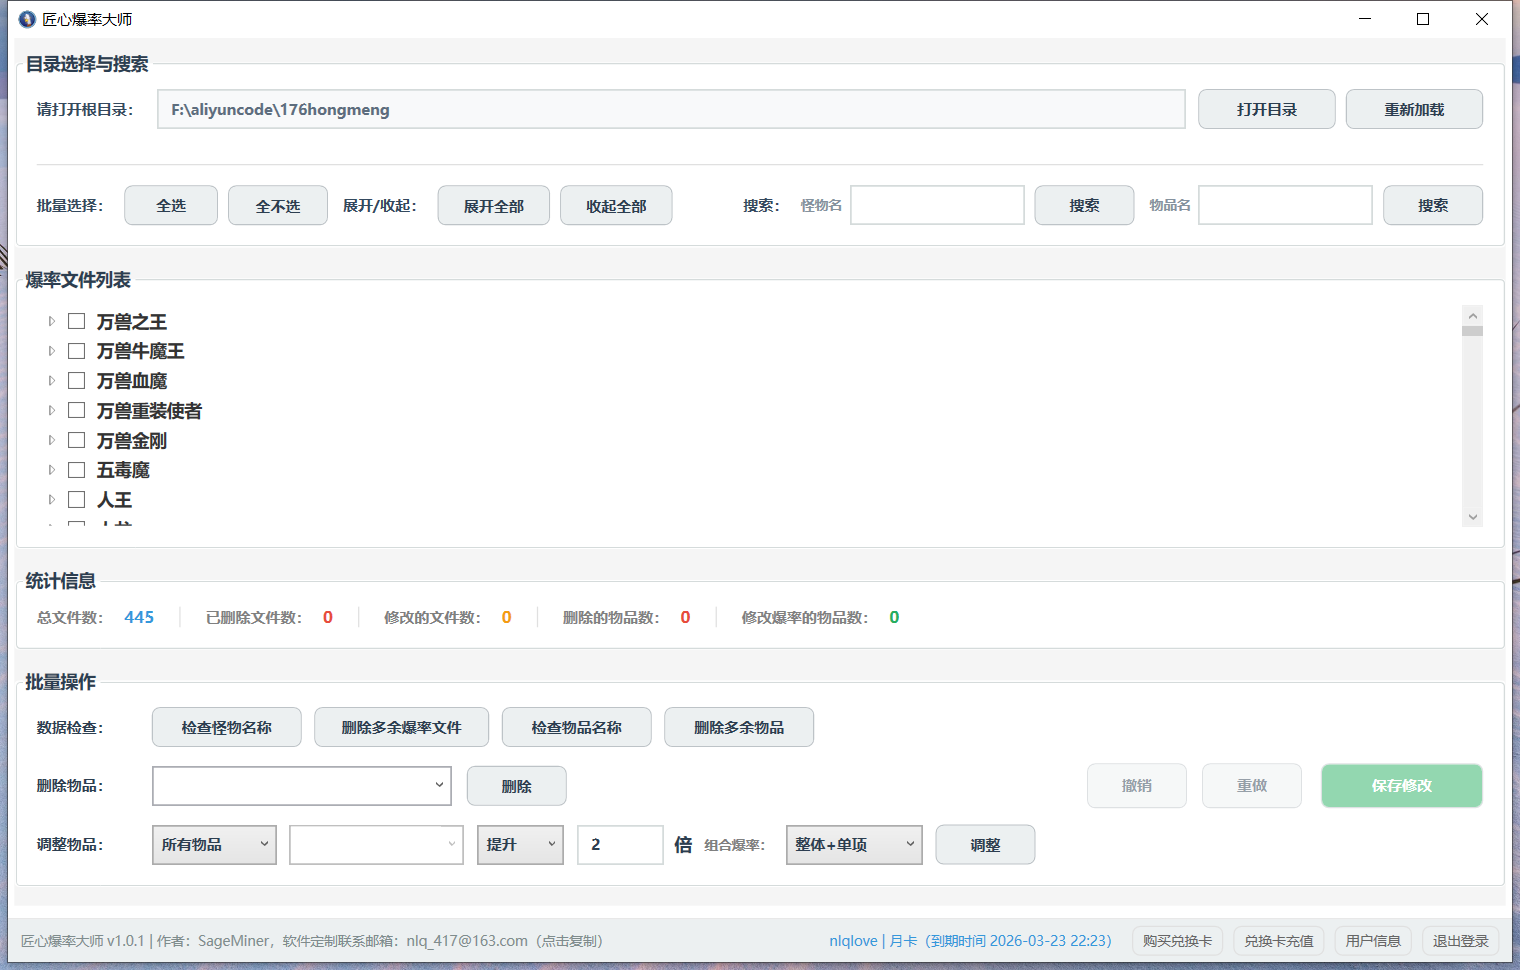Expand the 万兽牛魔王 tree node
This screenshot has height=970, width=1520.
[x=51, y=350]
